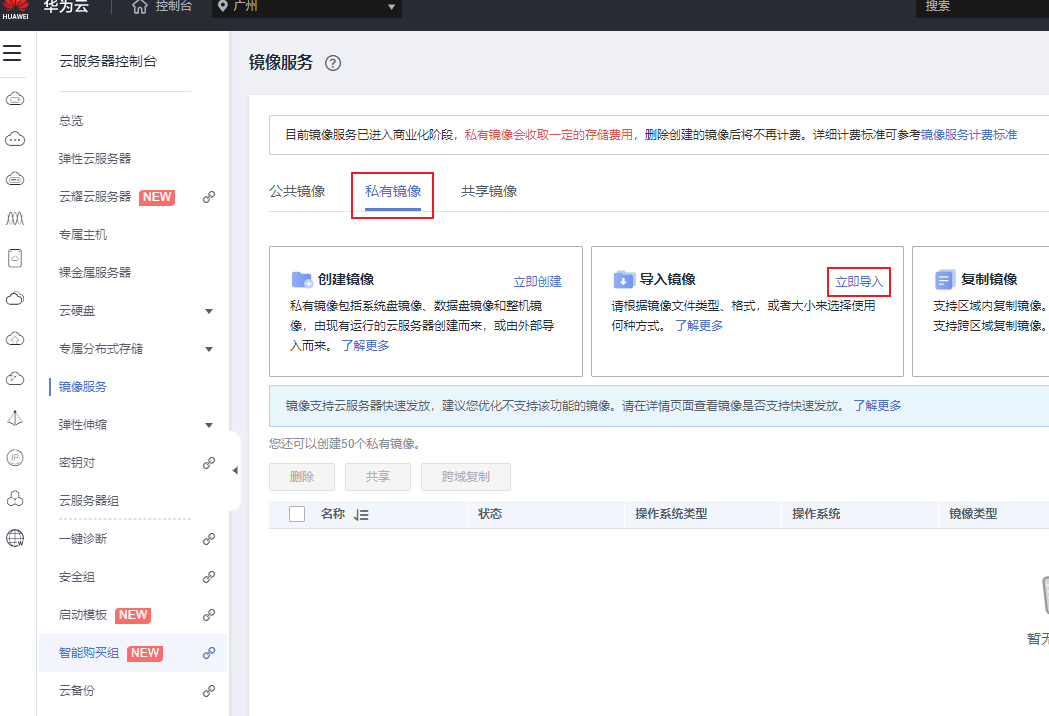This screenshot has width=1049, height=716.
Task: Click the help question mark beside 镜像服务
Action: coord(333,62)
